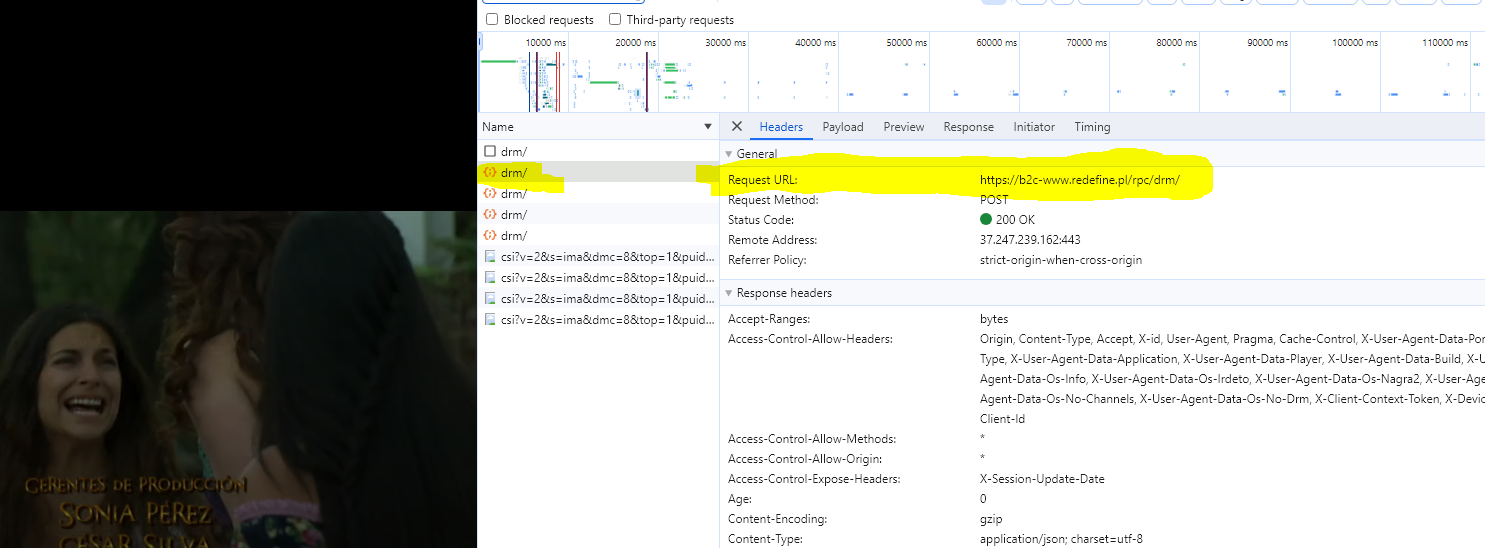Click the JSON icon of last drm/ request
This screenshot has height=548, width=1485.
[x=490, y=235]
